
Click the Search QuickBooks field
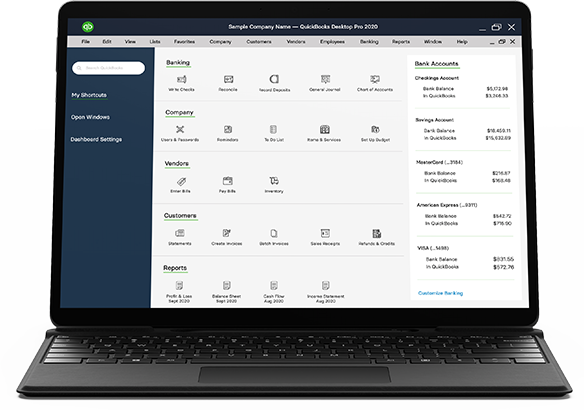tap(108, 68)
